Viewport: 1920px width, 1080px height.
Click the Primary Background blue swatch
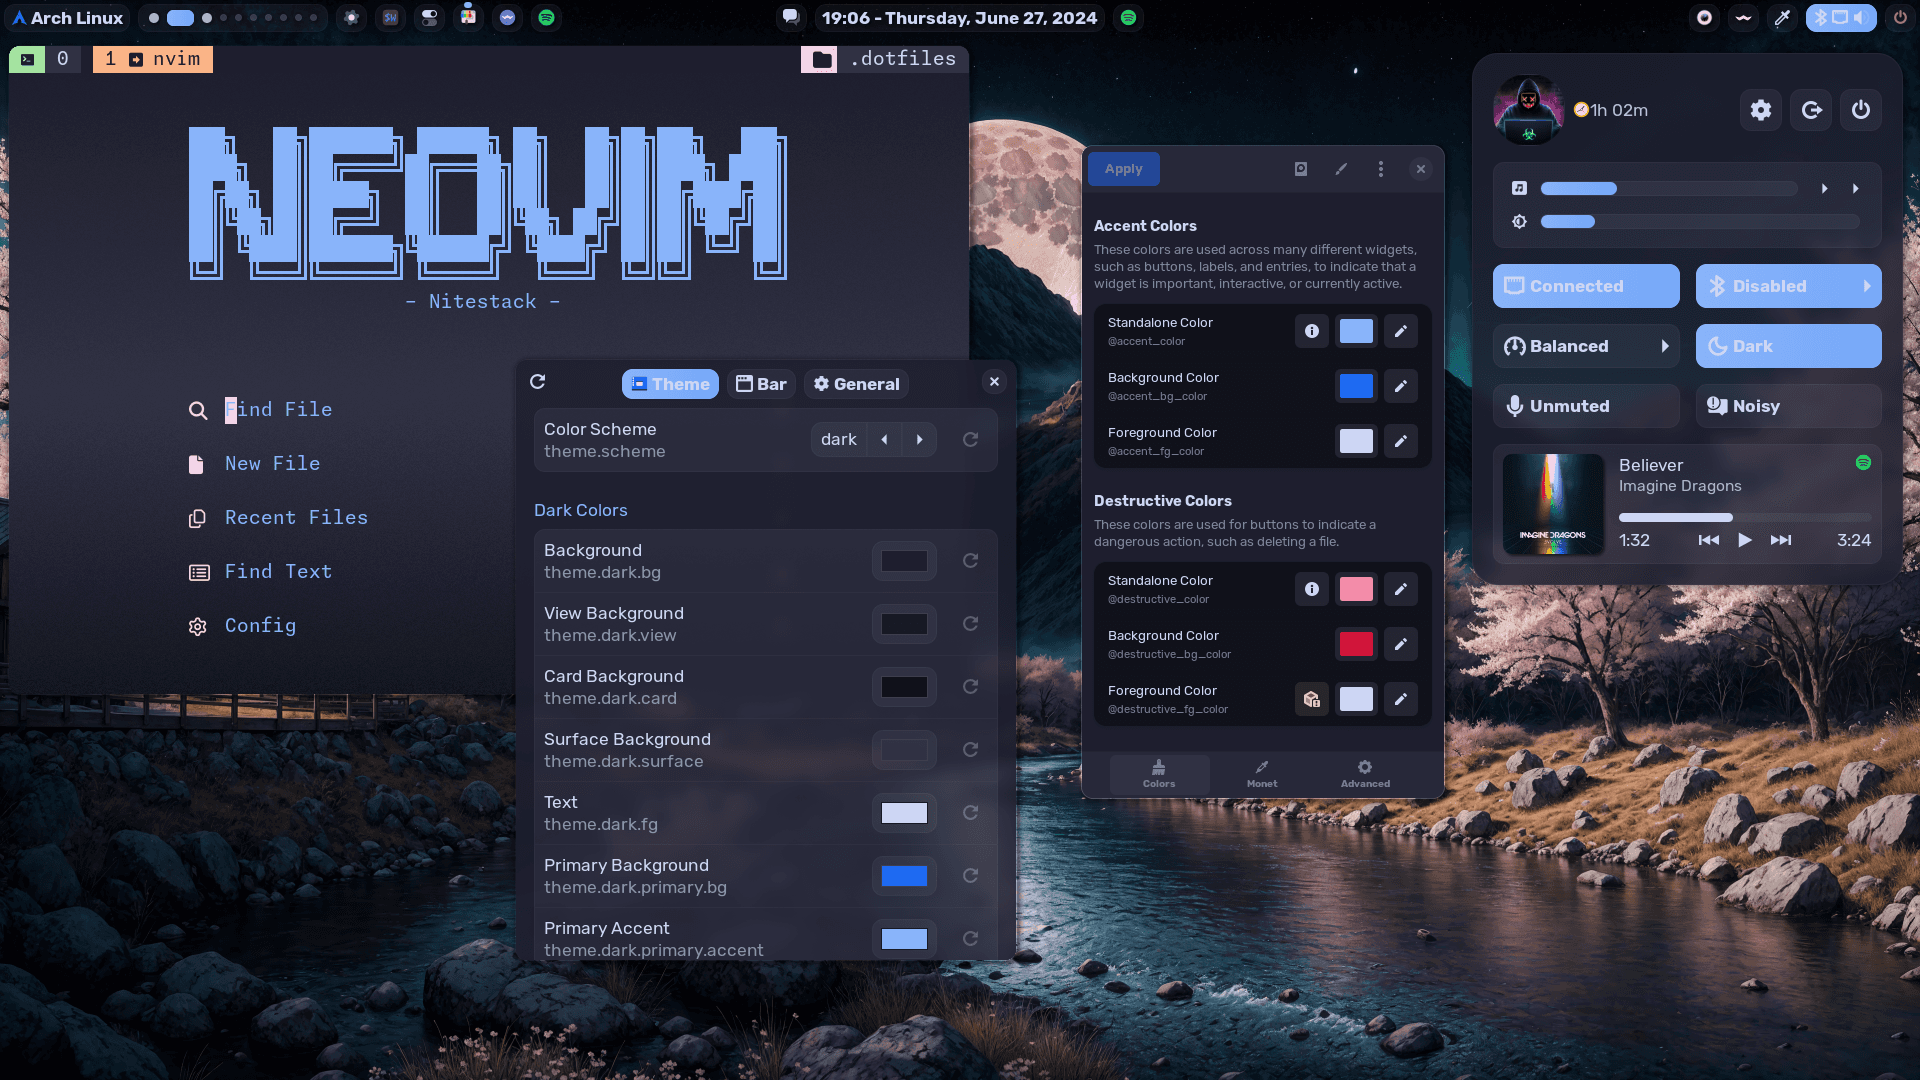[x=904, y=876]
